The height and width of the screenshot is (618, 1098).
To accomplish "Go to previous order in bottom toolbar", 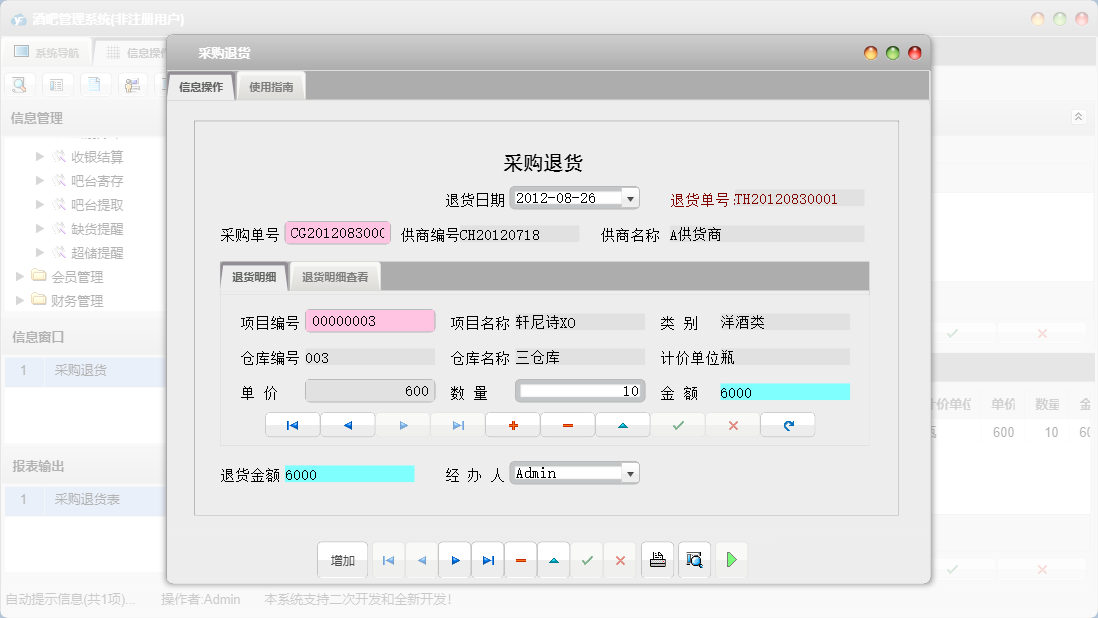I will point(422,560).
